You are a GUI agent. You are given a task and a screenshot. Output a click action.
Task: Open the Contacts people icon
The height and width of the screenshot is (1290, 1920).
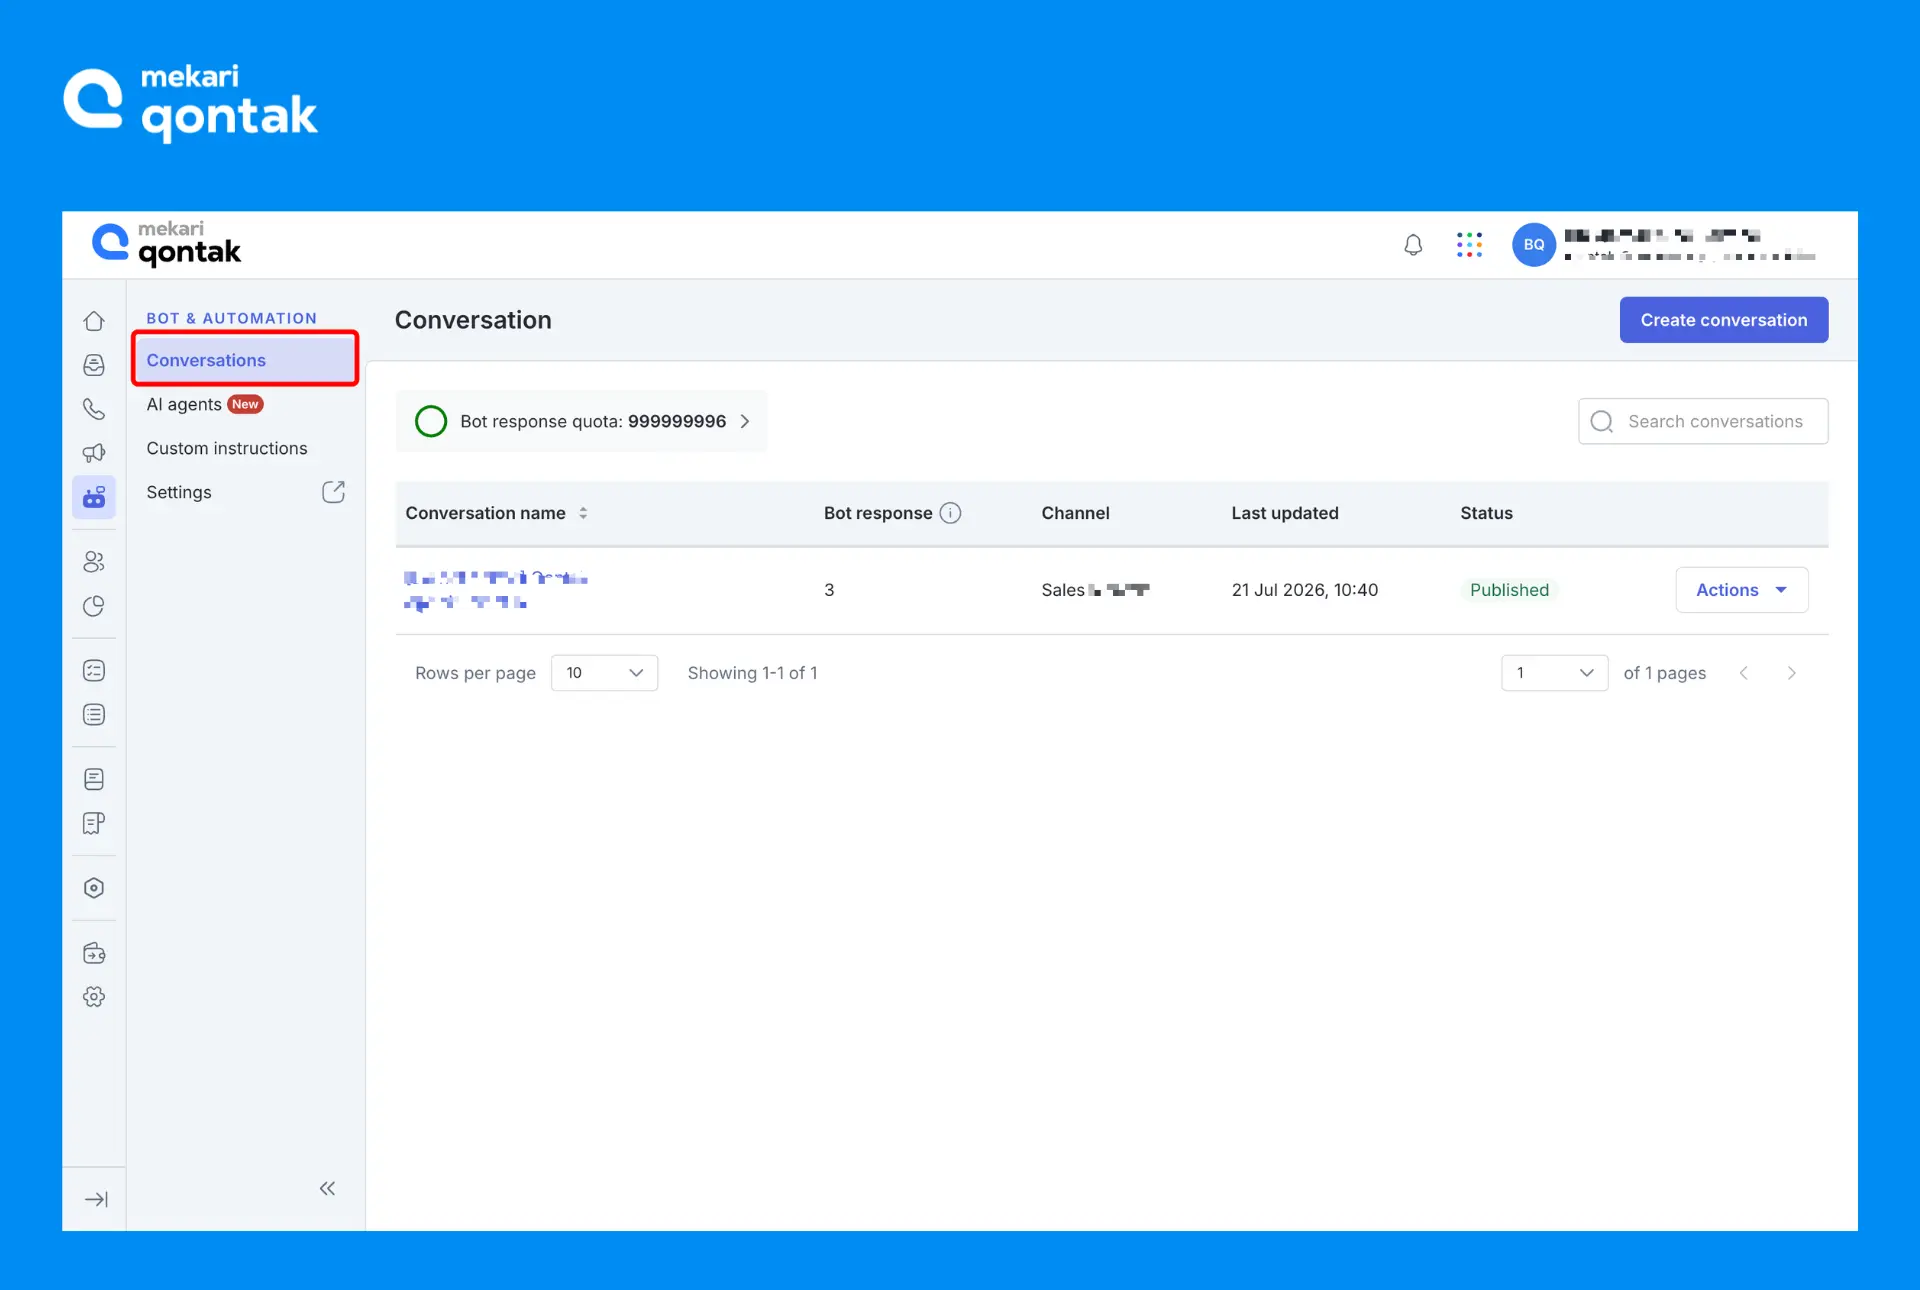coord(94,562)
